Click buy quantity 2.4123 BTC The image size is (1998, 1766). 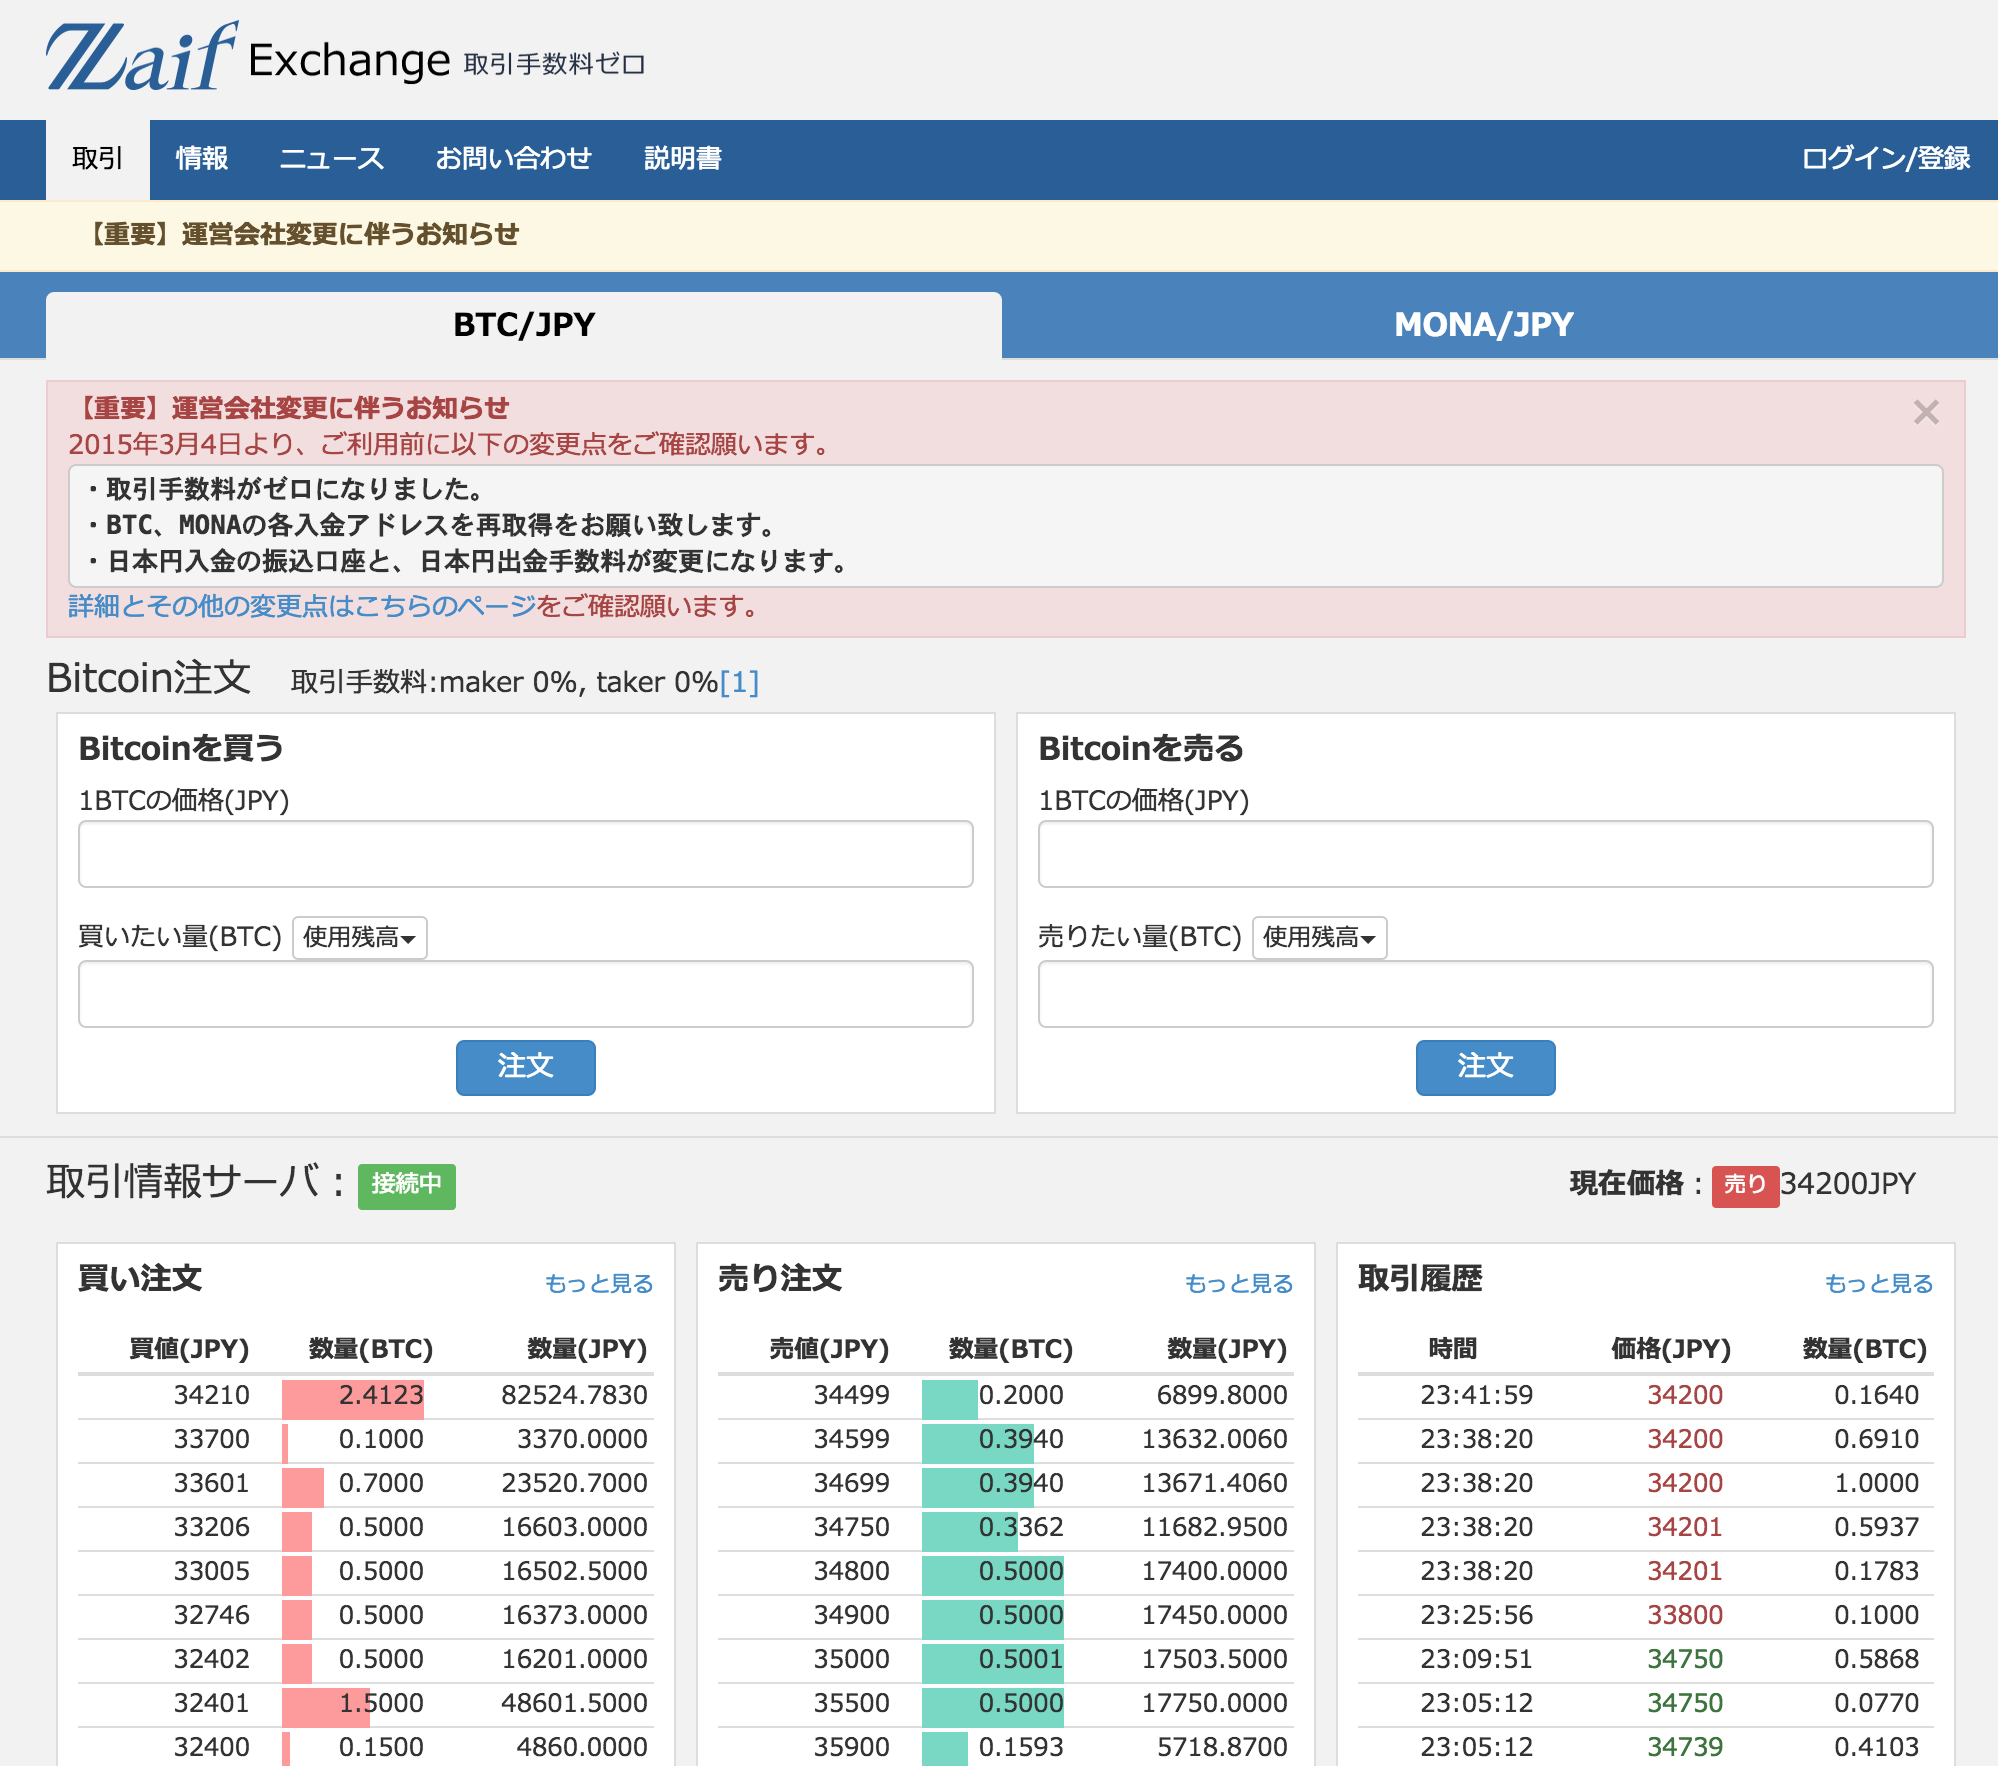point(381,1395)
